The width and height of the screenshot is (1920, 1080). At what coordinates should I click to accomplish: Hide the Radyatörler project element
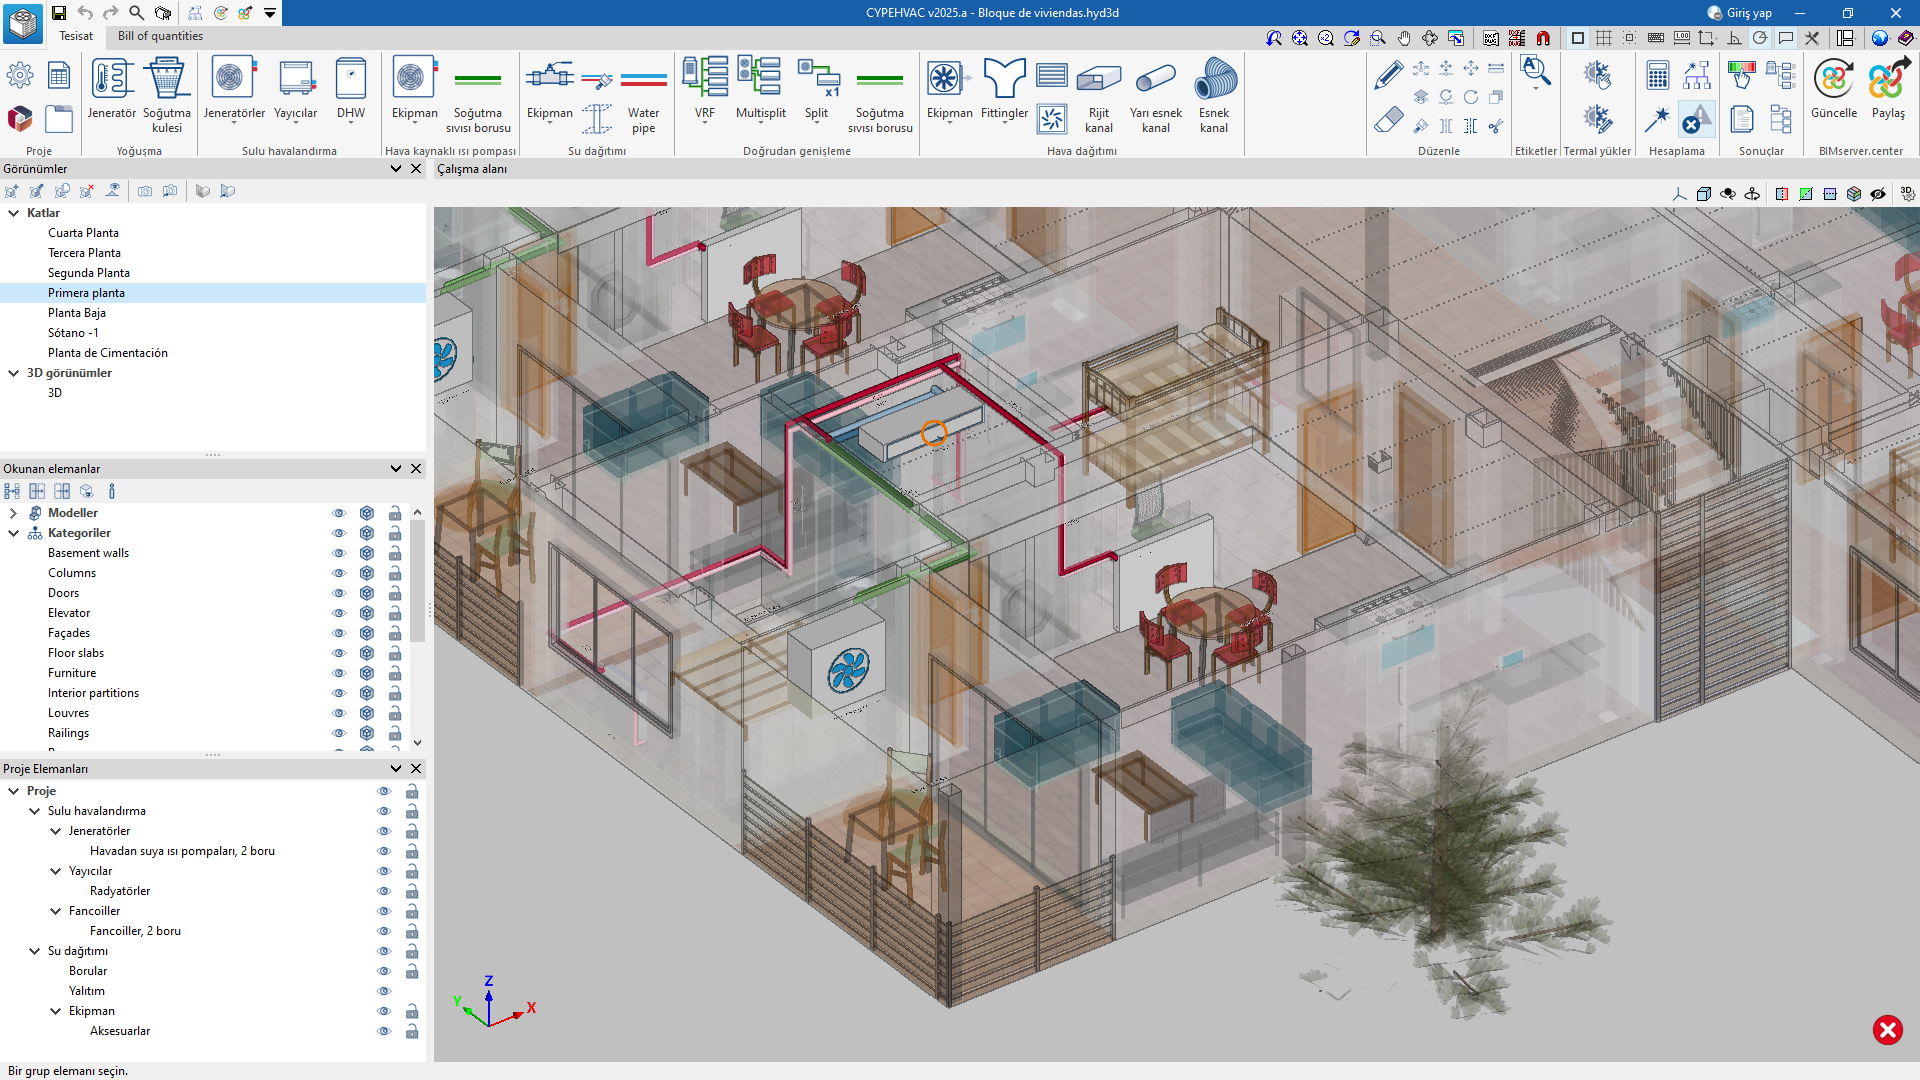tap(383, 891)
